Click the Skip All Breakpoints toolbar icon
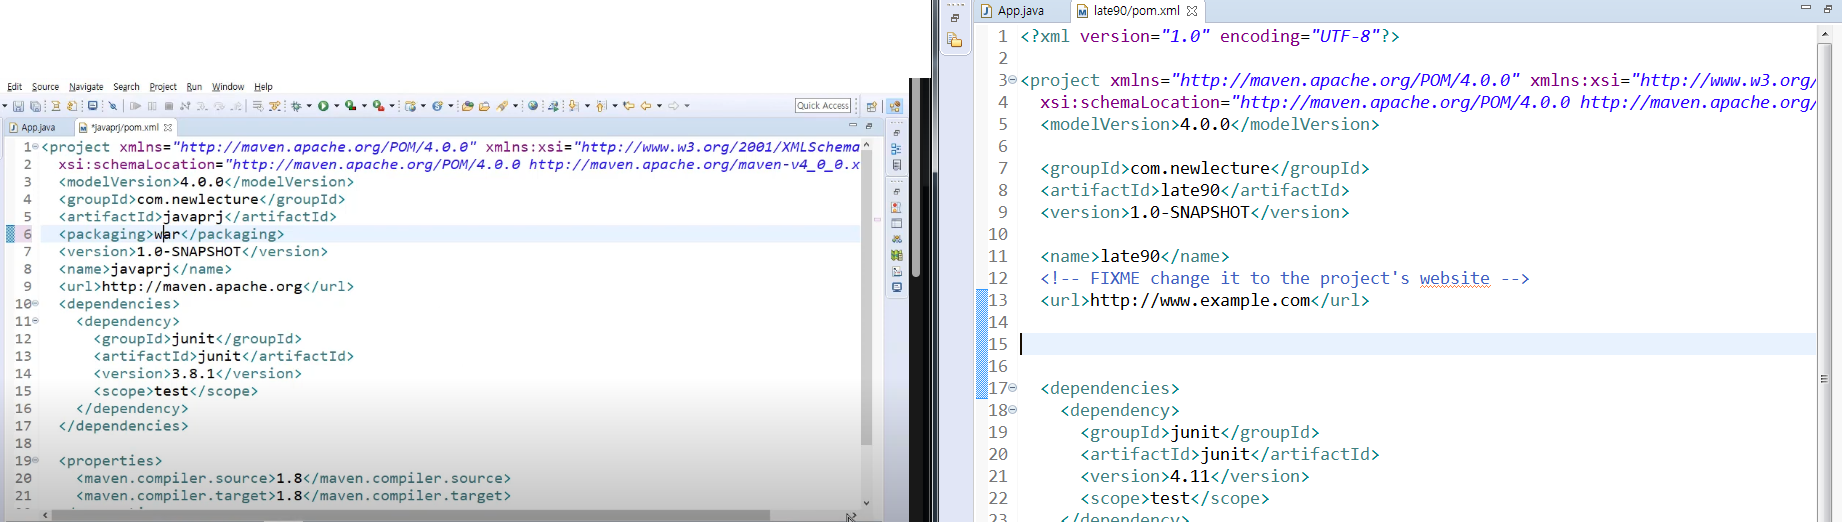 tap(113, 106)
